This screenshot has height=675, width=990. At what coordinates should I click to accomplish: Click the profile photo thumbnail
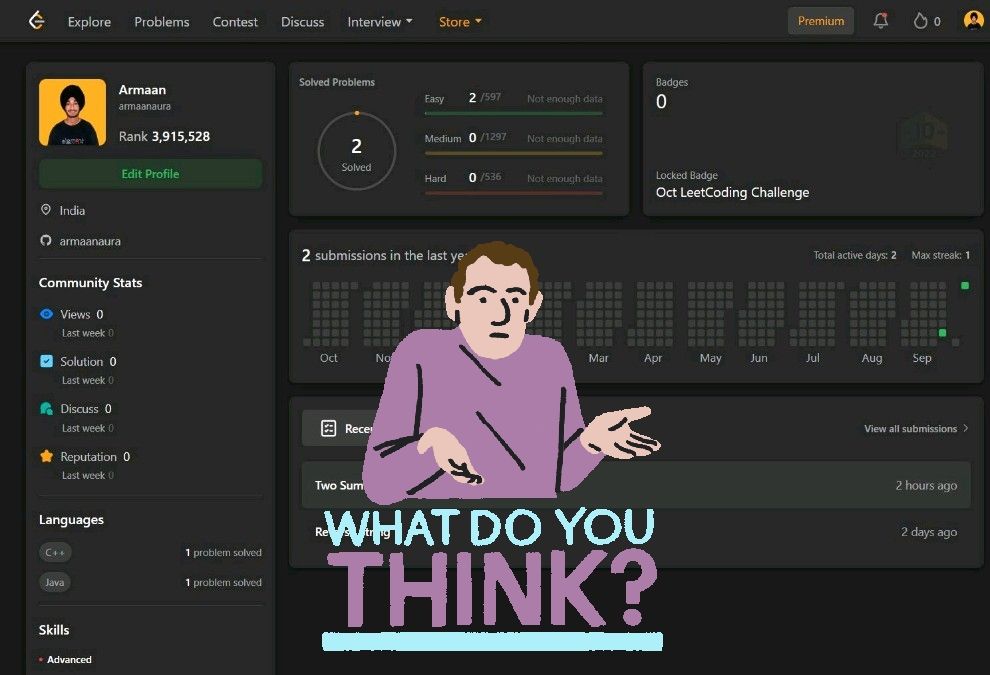[x=73, y=112]
